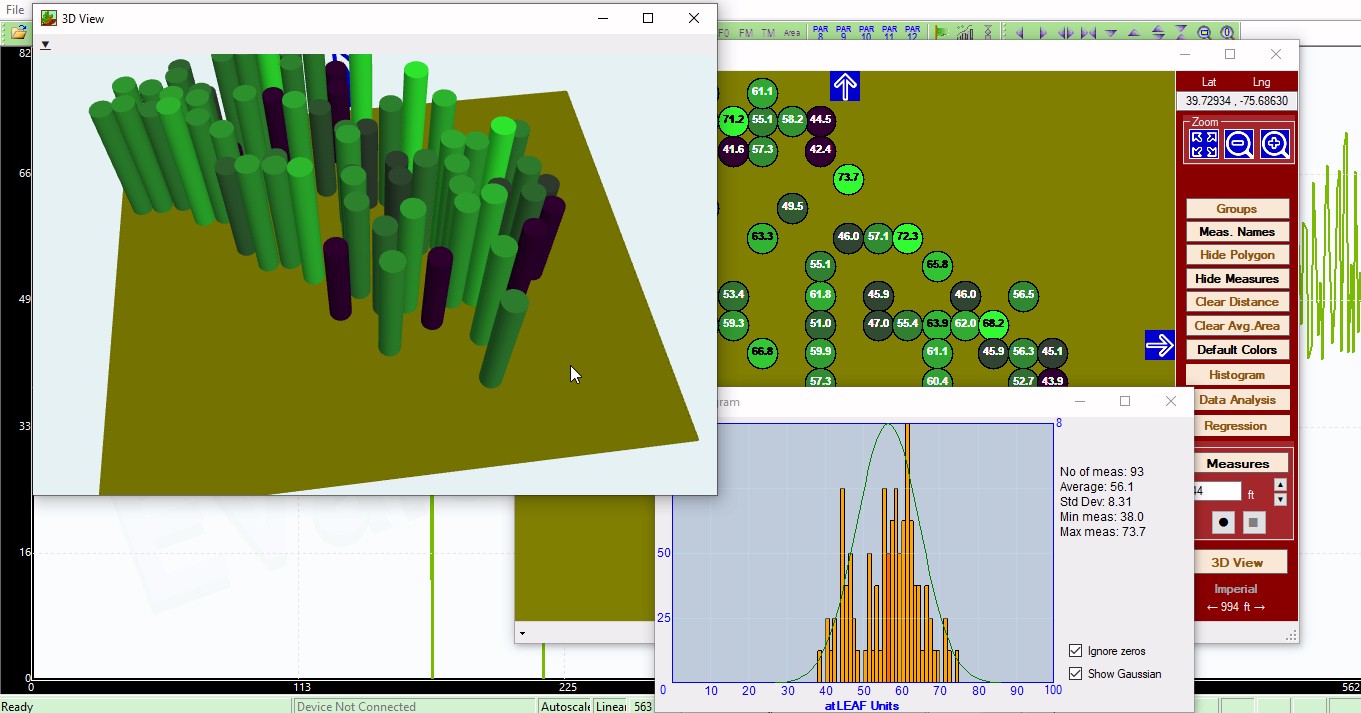Select the circle marker shape button
The width and height of the screenshot is (1361, 713).
(x=1222, y=522)
